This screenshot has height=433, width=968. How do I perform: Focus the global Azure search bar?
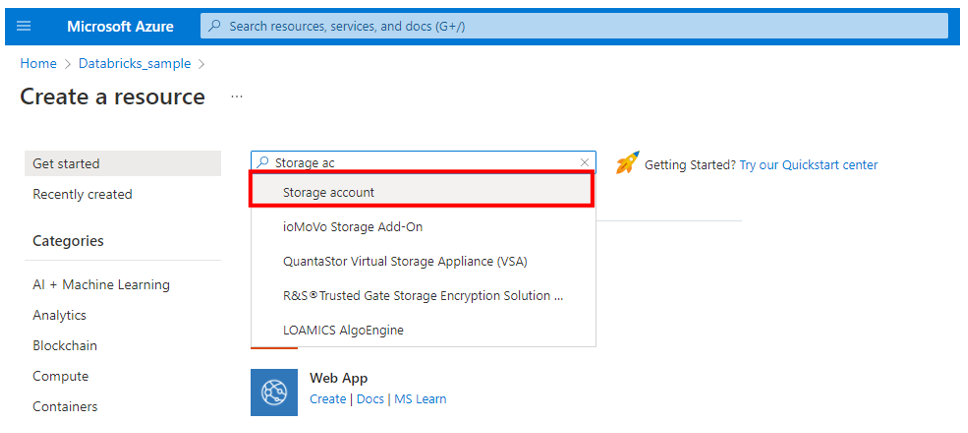[574, 27]
